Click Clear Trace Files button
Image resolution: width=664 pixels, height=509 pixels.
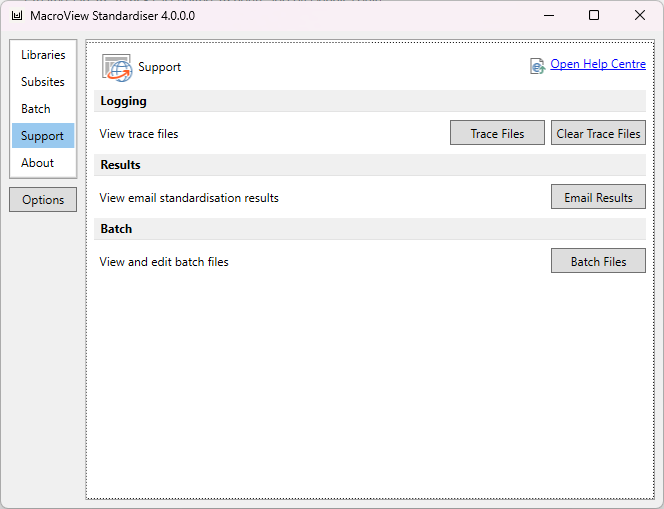(598, 133)
